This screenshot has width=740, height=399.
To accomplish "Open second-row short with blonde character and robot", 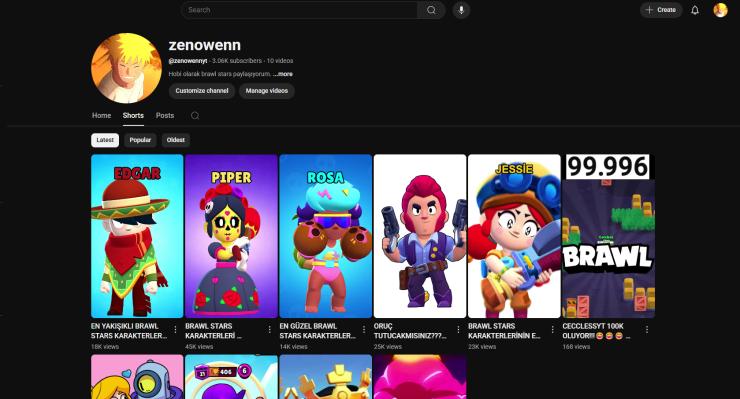I will click(137, 377).
